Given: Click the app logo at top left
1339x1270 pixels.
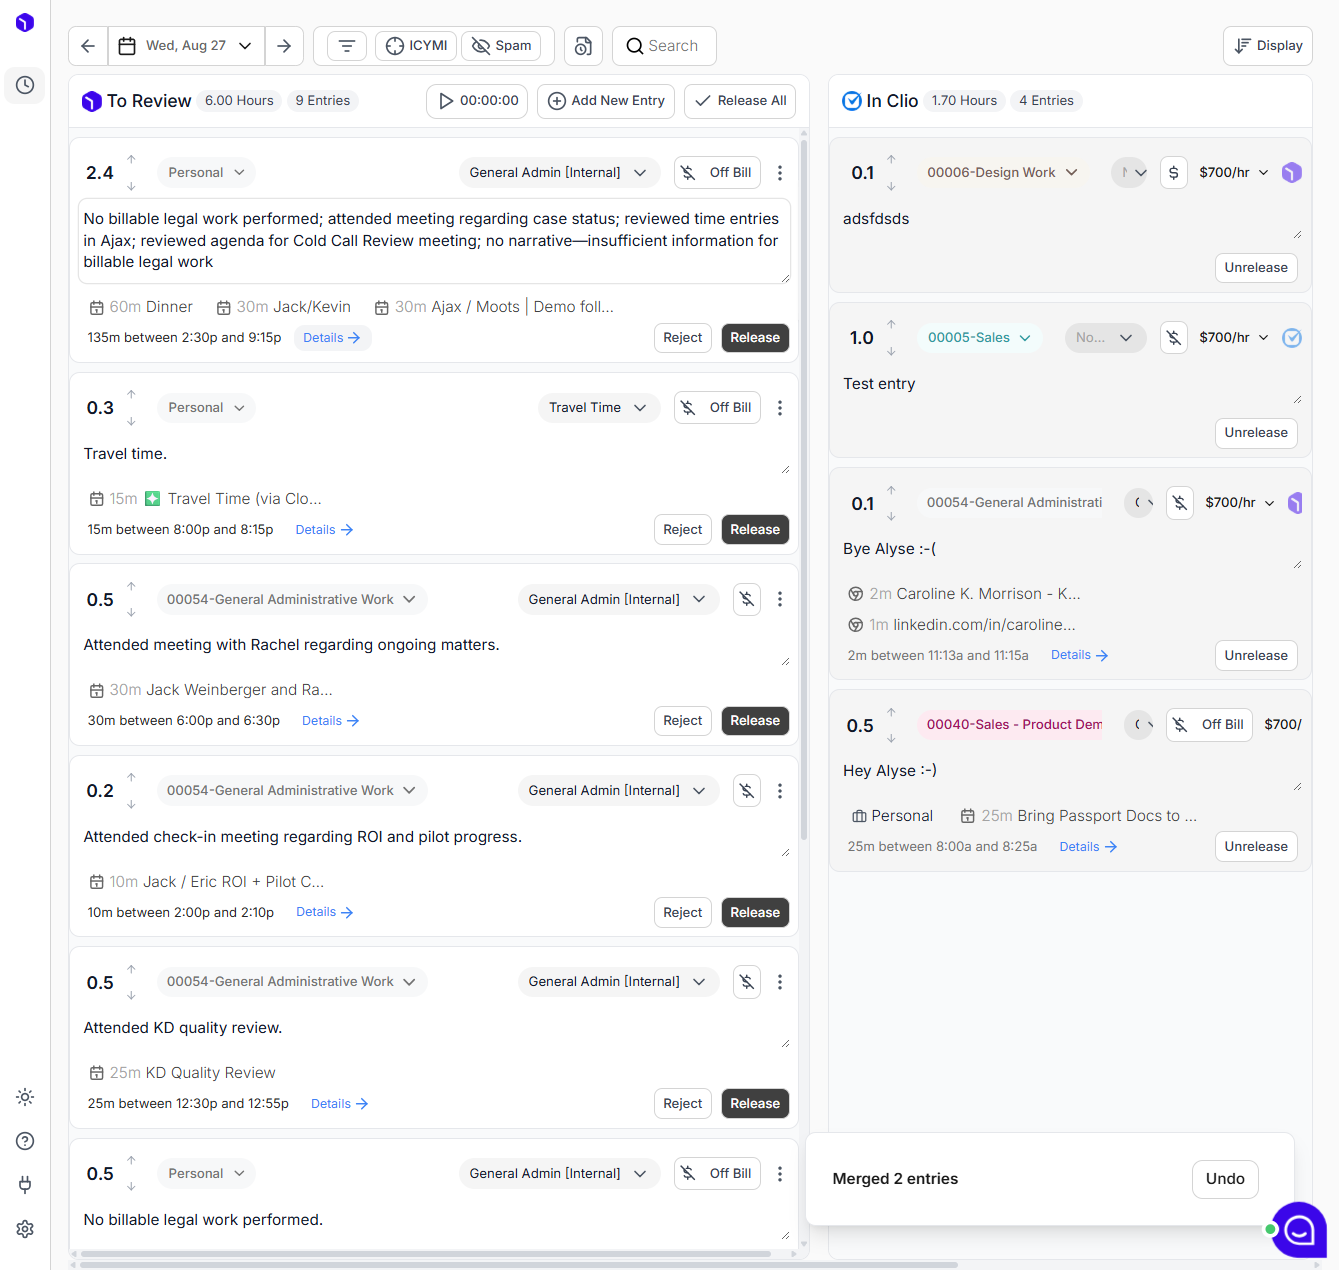Looking at the screenshot, I should [x=25, y=22].
